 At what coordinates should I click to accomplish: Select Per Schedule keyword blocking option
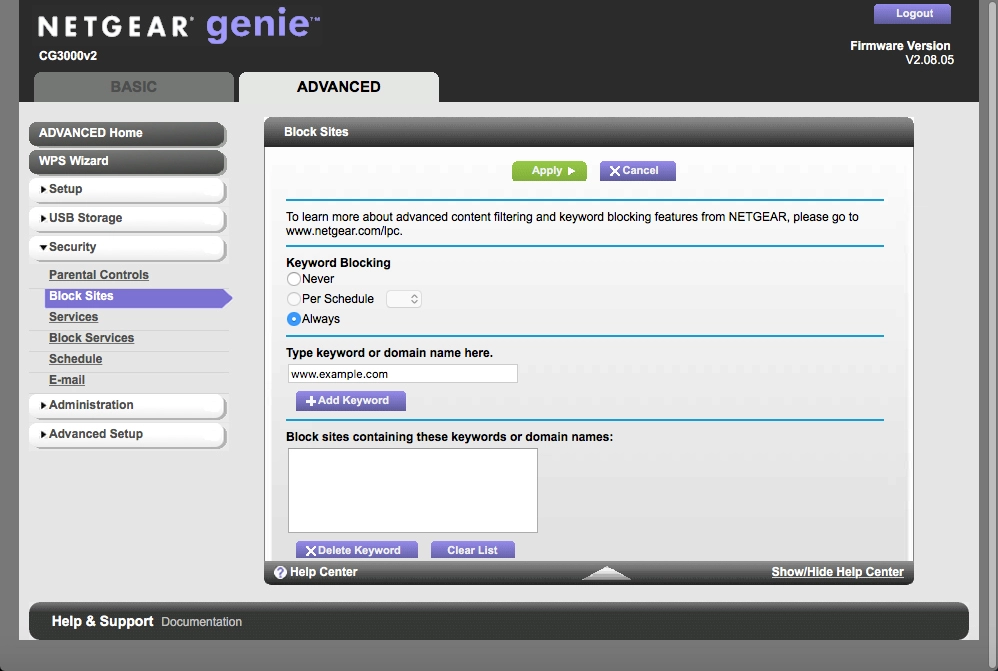(x=294, y=299)
